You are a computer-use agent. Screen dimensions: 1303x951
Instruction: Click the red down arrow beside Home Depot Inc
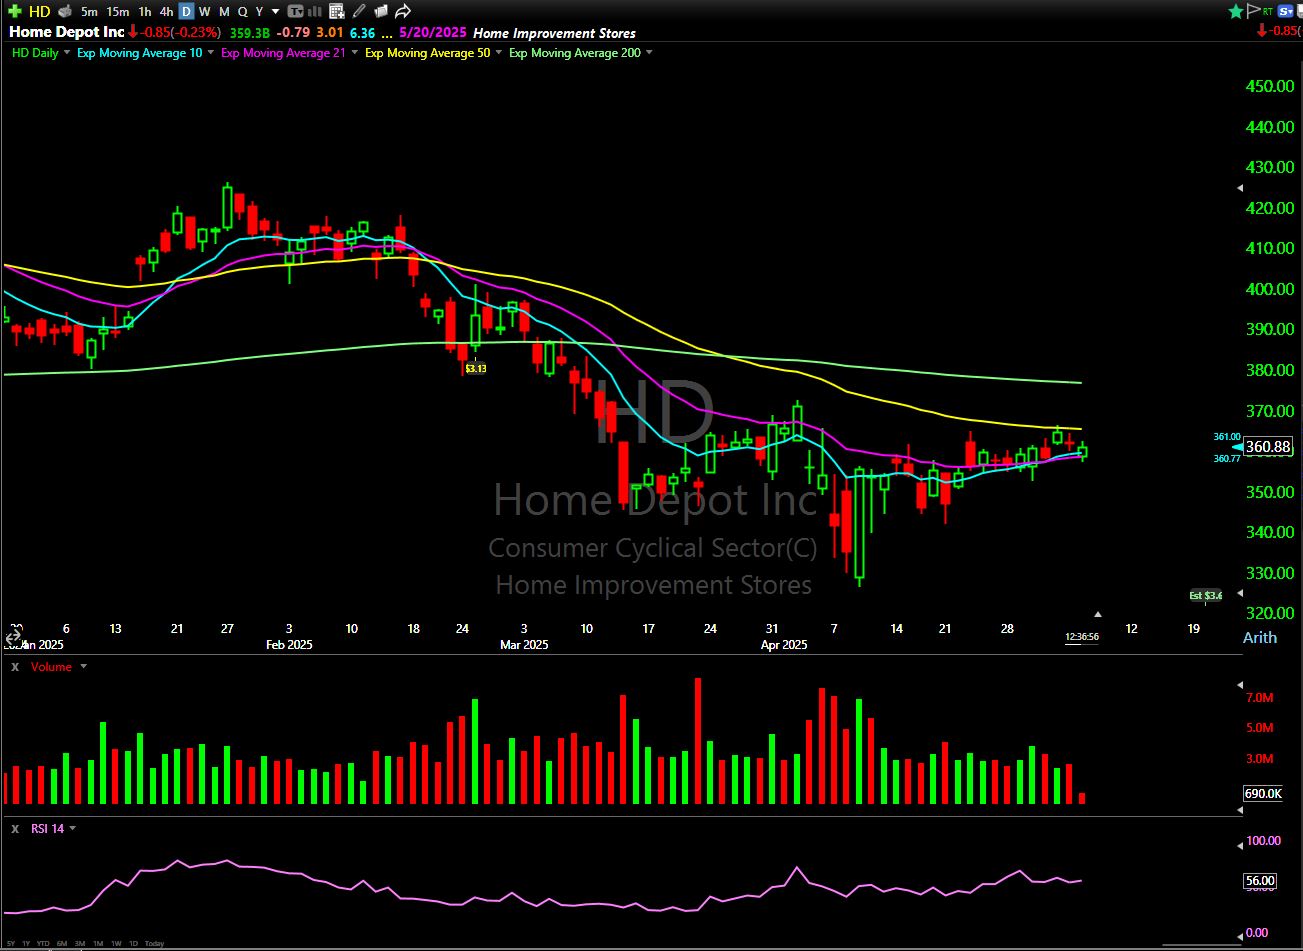click(132, 32)
